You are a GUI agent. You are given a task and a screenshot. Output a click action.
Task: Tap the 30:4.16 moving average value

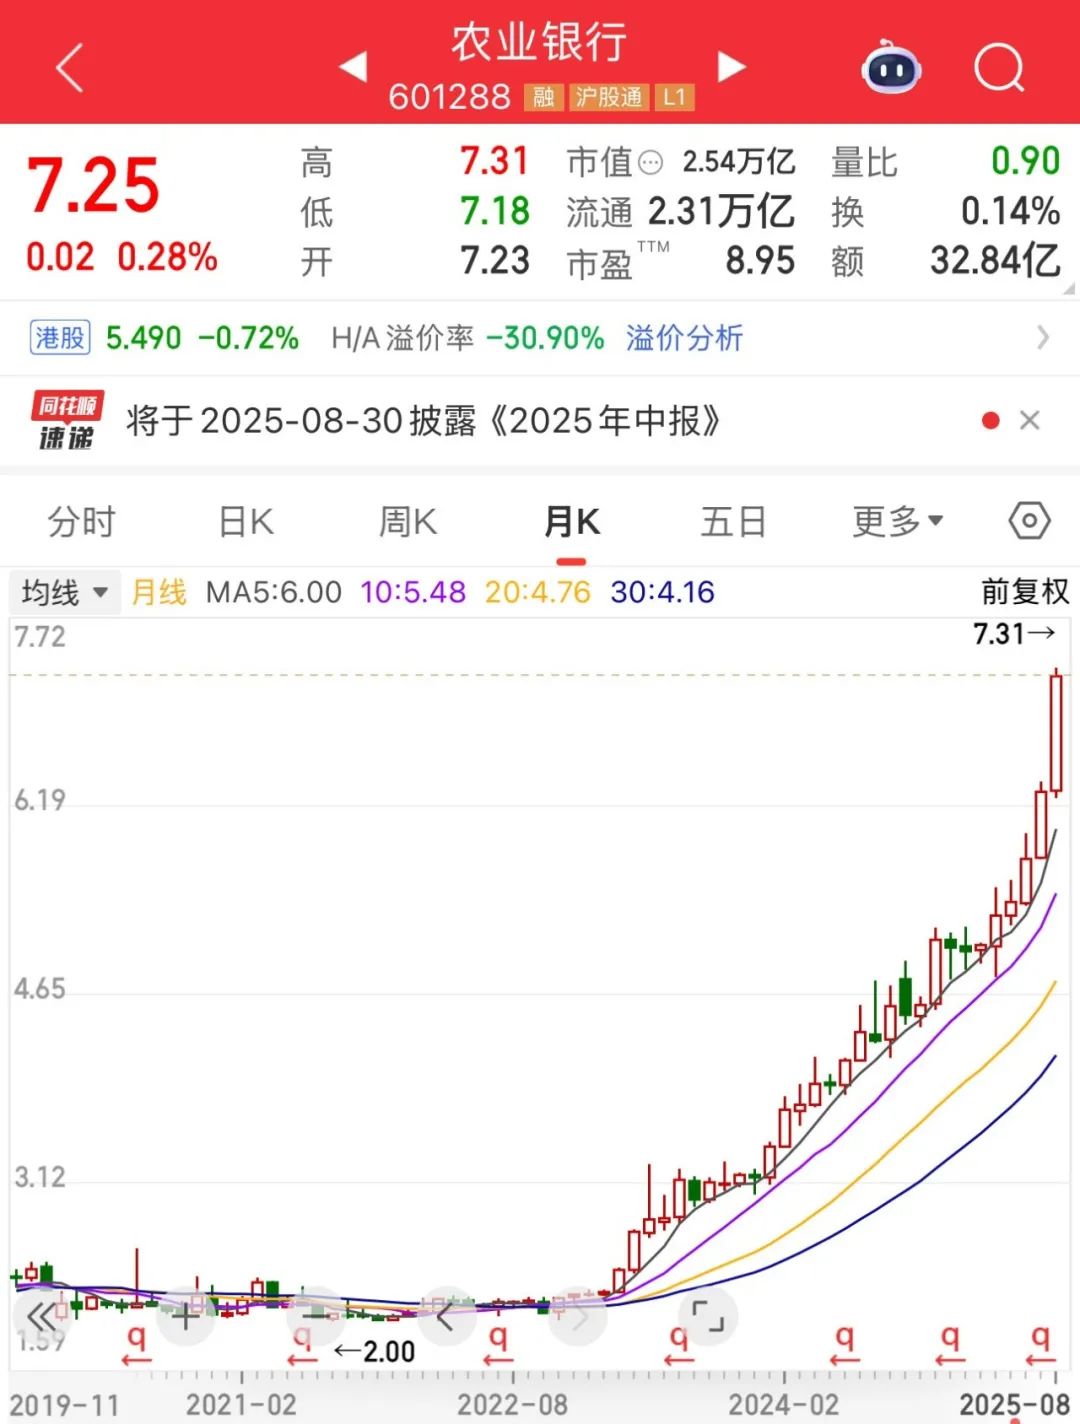pyautogui.click(x=663, y=592)
